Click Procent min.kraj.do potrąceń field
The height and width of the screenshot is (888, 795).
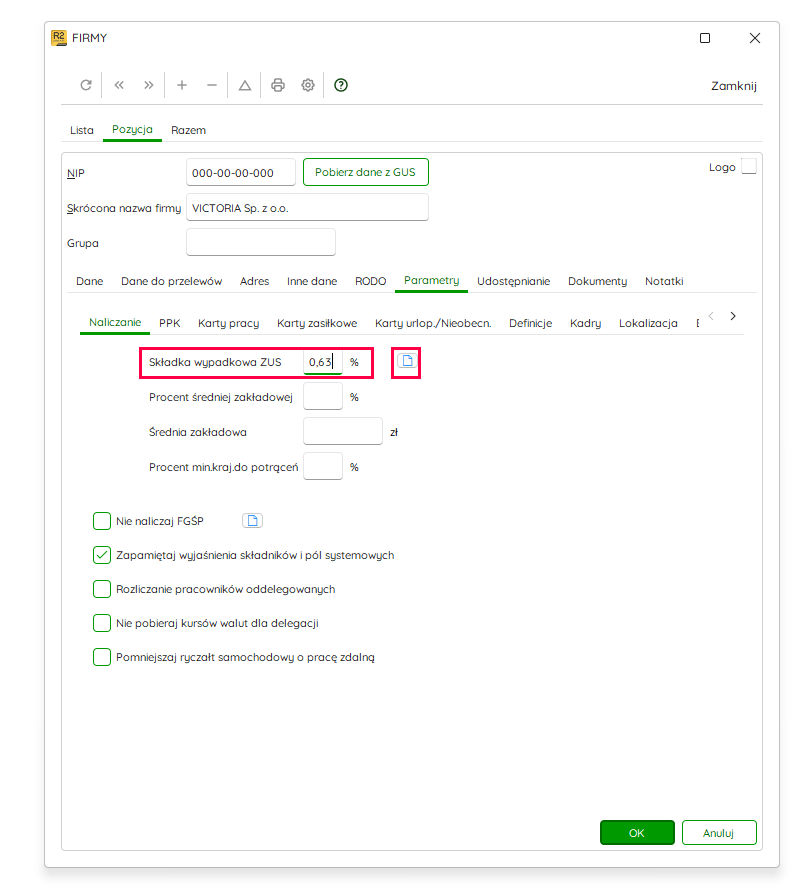coord(323,467)
